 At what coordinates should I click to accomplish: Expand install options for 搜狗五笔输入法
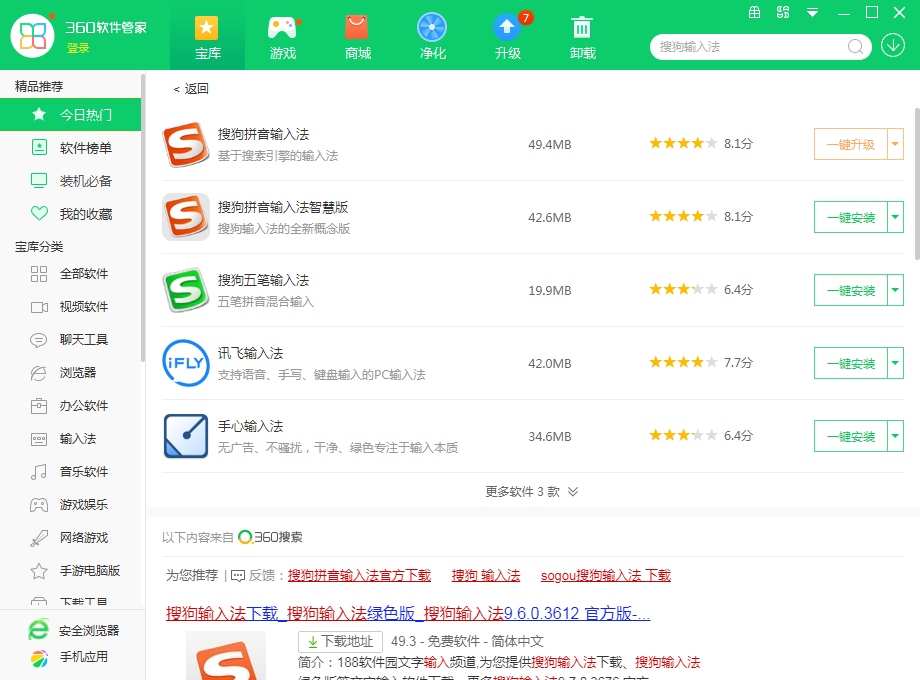[895, 290]
